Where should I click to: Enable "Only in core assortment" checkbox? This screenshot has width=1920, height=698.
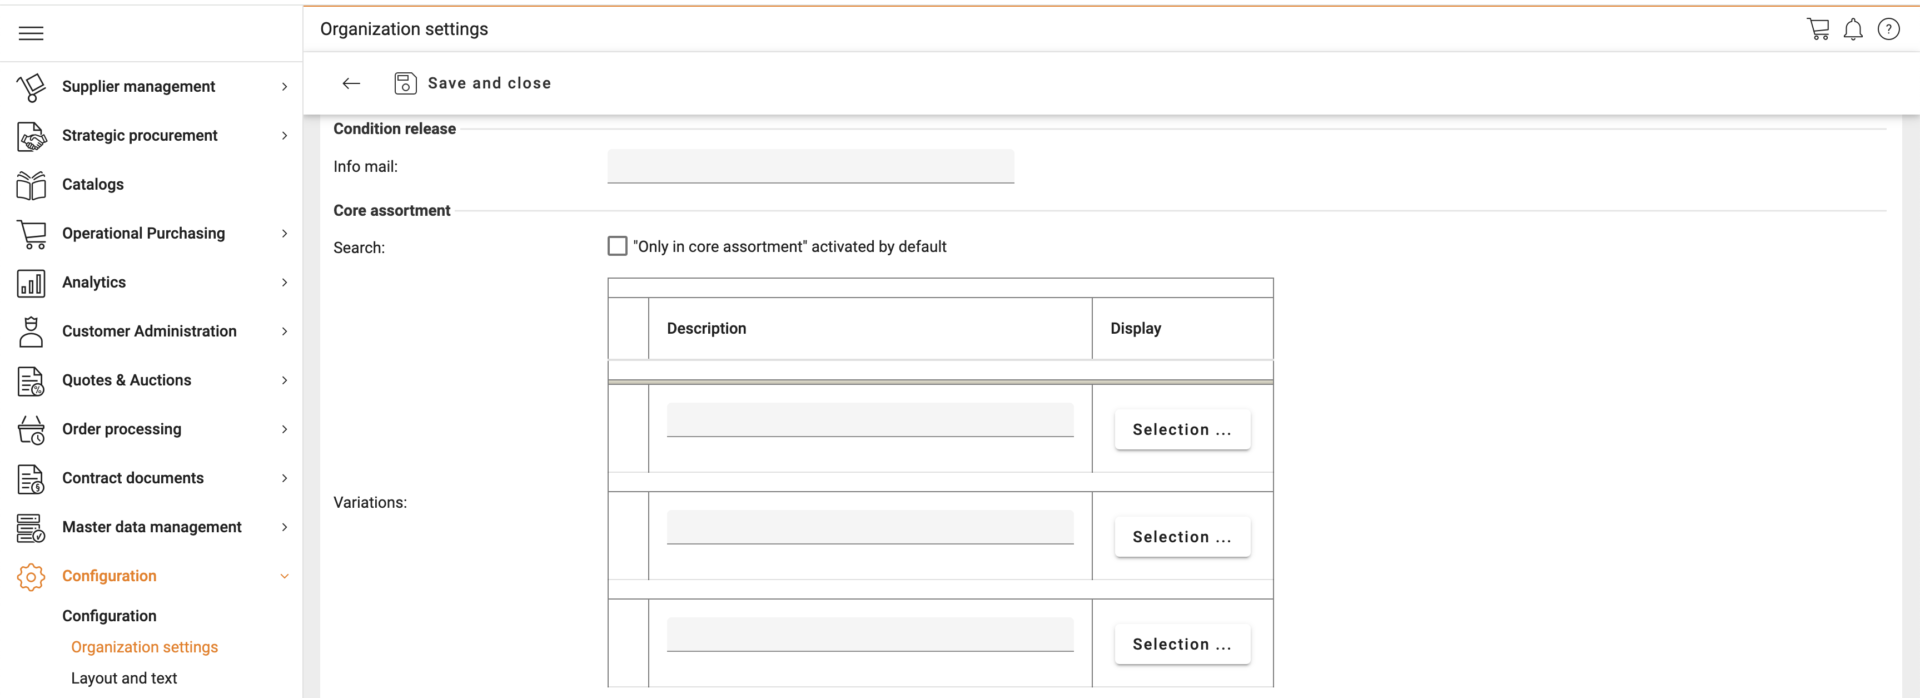[618, 246]
